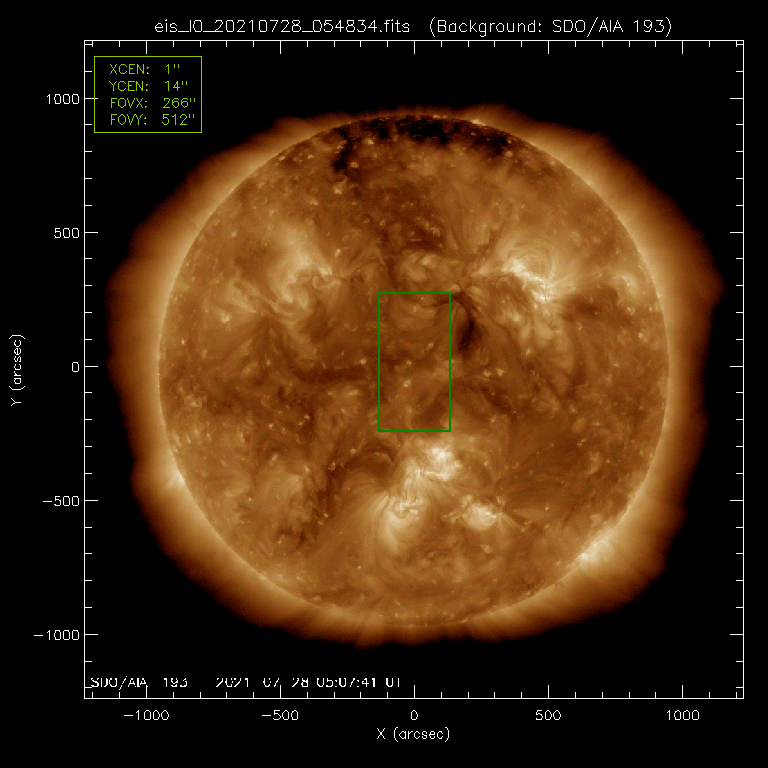Click the Y (arcsec) axis label
Image resolution: width=768 pixels, height=768 pixels.
pyautogui.click(x=19, y=367)
